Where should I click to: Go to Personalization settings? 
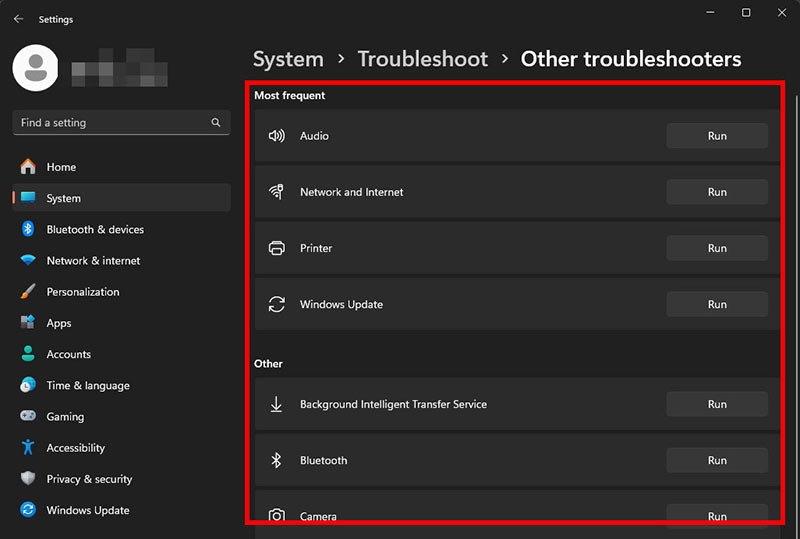(121, 291)
